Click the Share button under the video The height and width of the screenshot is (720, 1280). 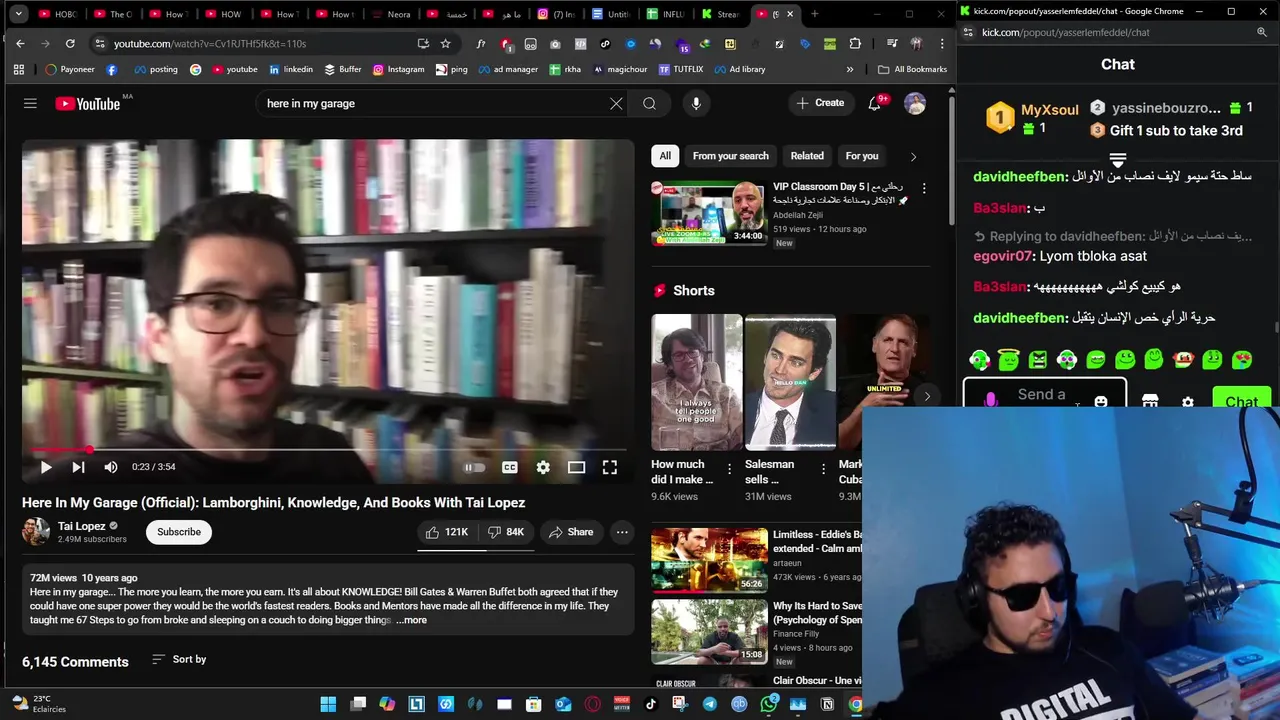click(571, 532)
